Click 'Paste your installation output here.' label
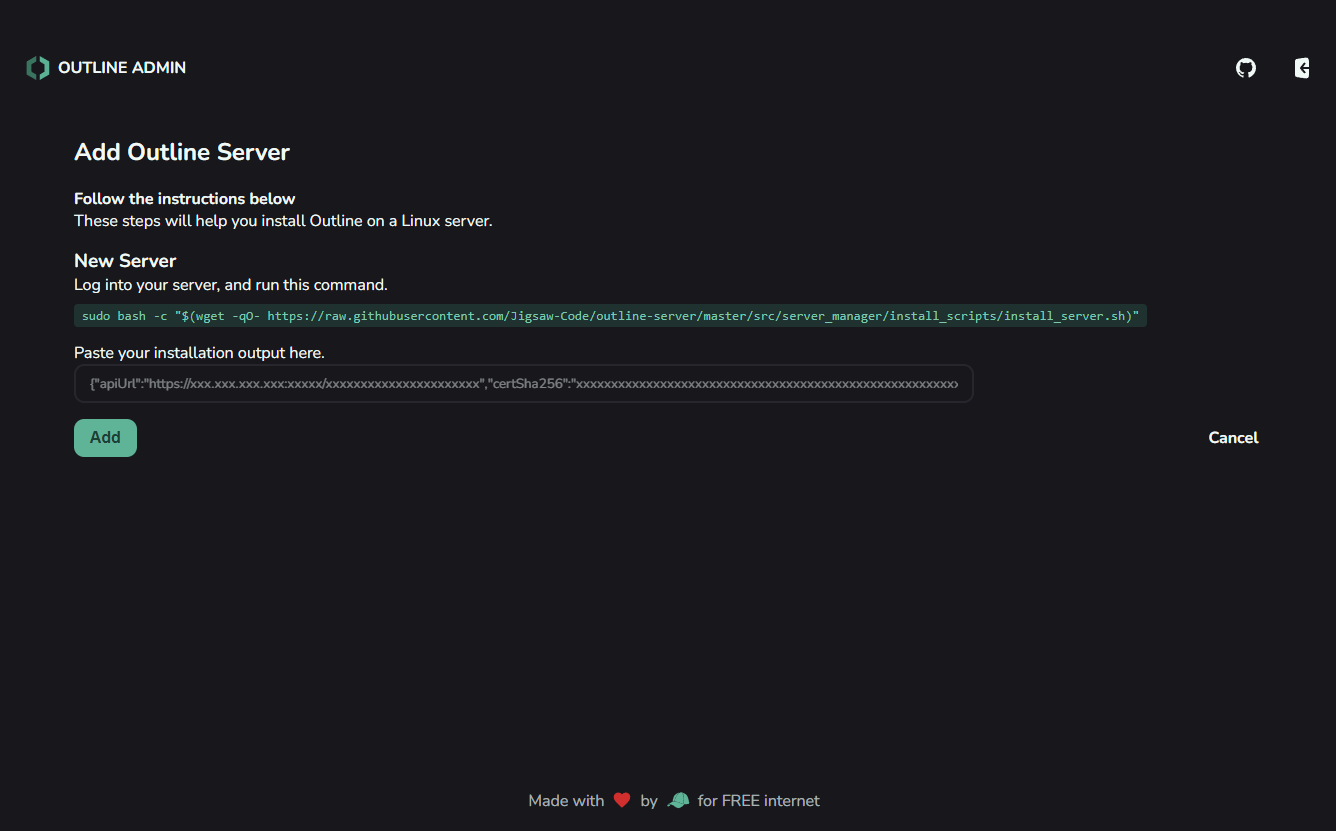Viewport: 1336px width, 831px height. pos(199,353)
